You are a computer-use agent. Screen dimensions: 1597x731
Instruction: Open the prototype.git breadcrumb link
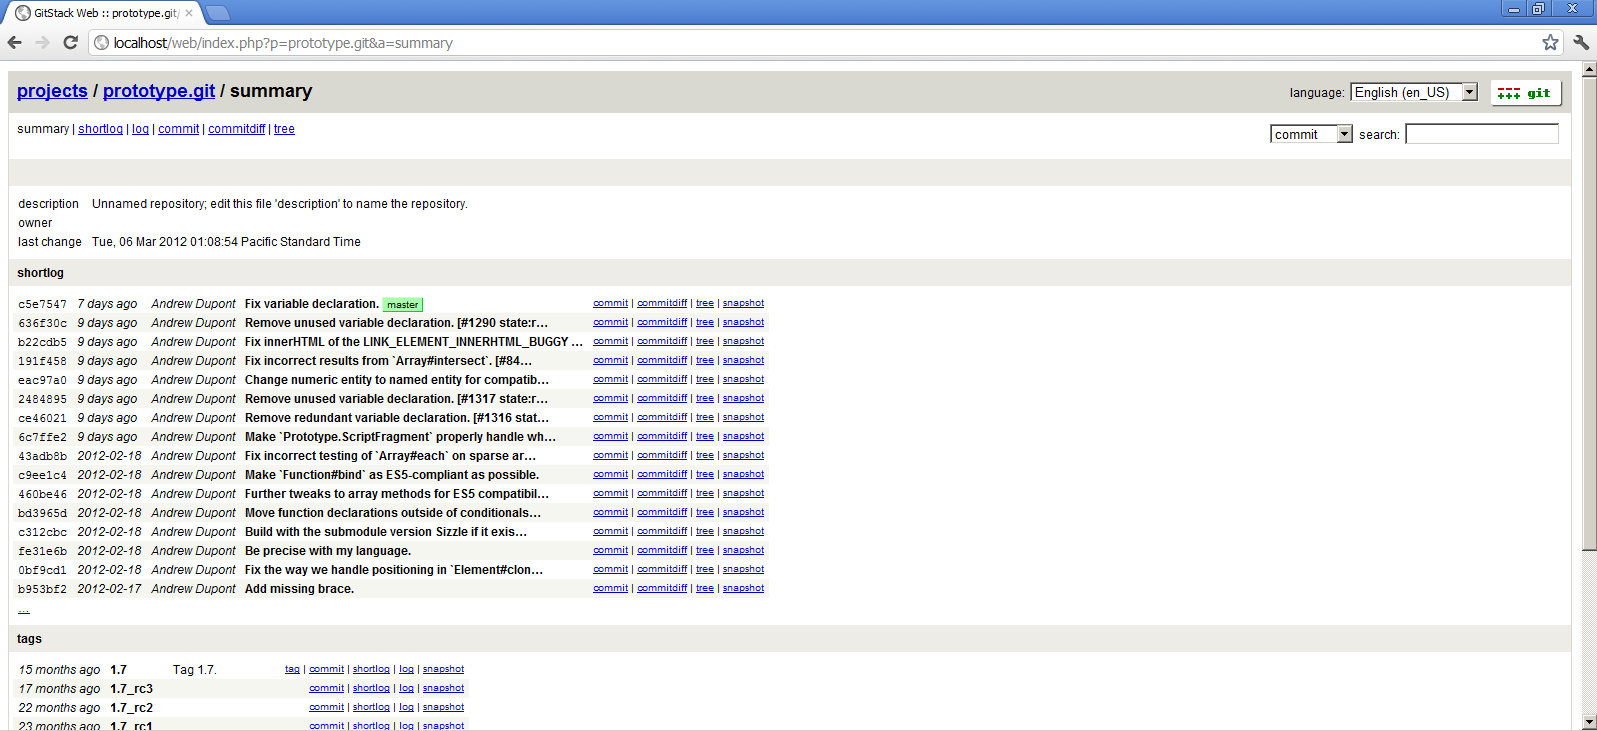click(x=159, y=91)
